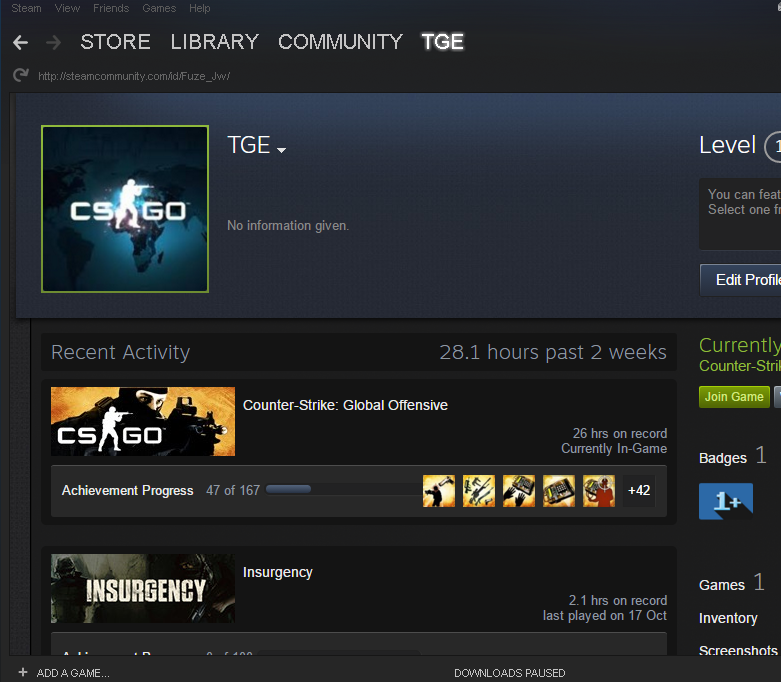Image resolution: width=781 pixels, height=682 pixels.
Task: Open the fifth achievement icon with red figure
Action: pyautogui.click(x=599, y=491)
